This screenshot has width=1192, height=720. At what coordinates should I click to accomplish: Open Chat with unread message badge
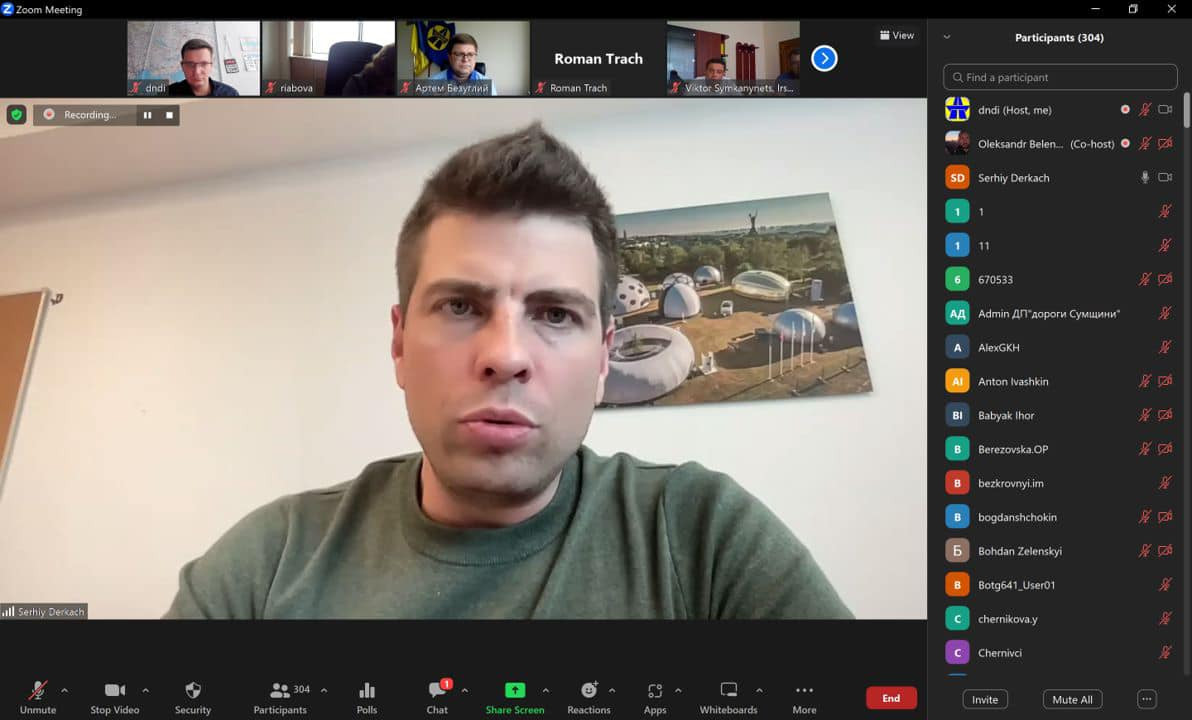[x=437, y=691]
